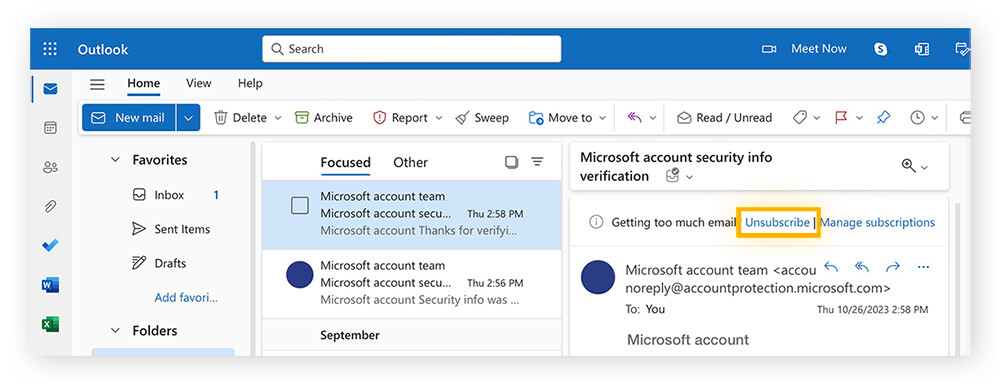Click Delete in the toolbar
This screenshot has height=384, width=1000.
[x=240, y=118]
